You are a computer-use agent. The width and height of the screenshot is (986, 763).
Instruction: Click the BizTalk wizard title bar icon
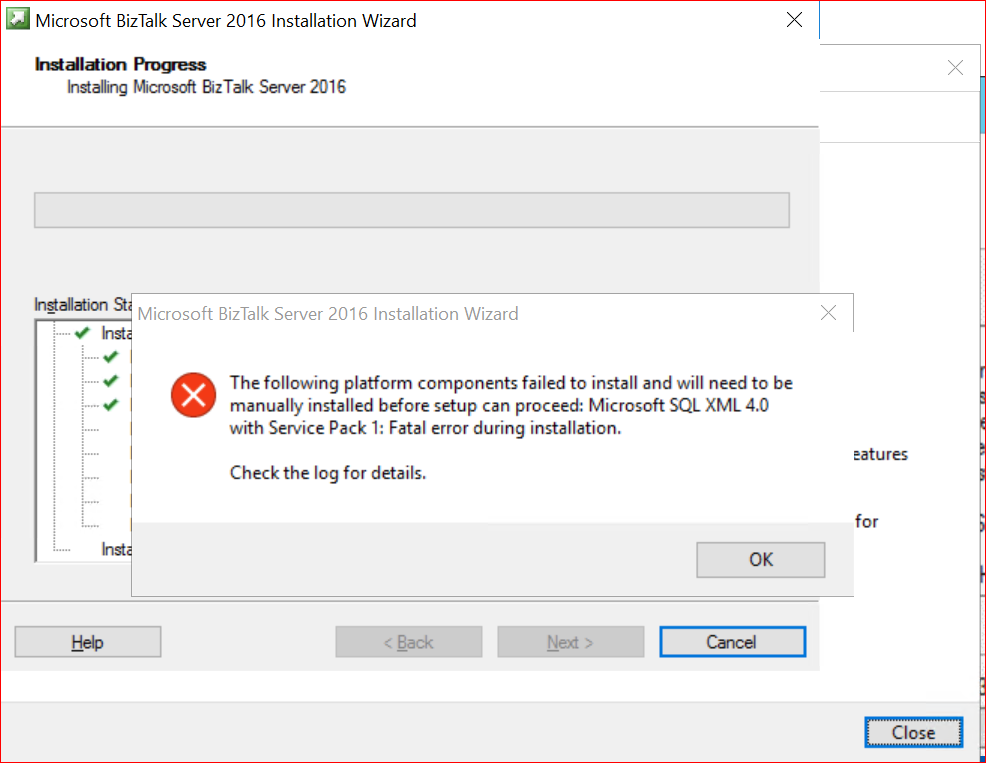18,20
